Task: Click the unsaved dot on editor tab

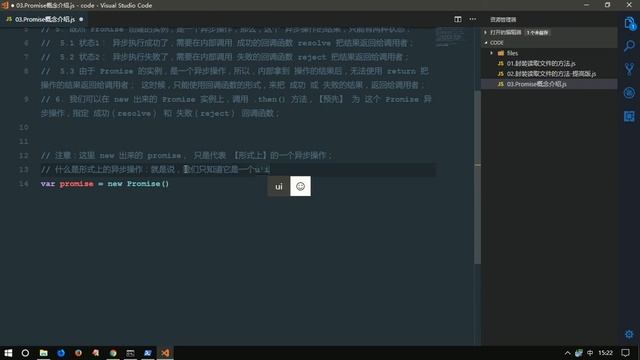Action: [x=81, y=19]
